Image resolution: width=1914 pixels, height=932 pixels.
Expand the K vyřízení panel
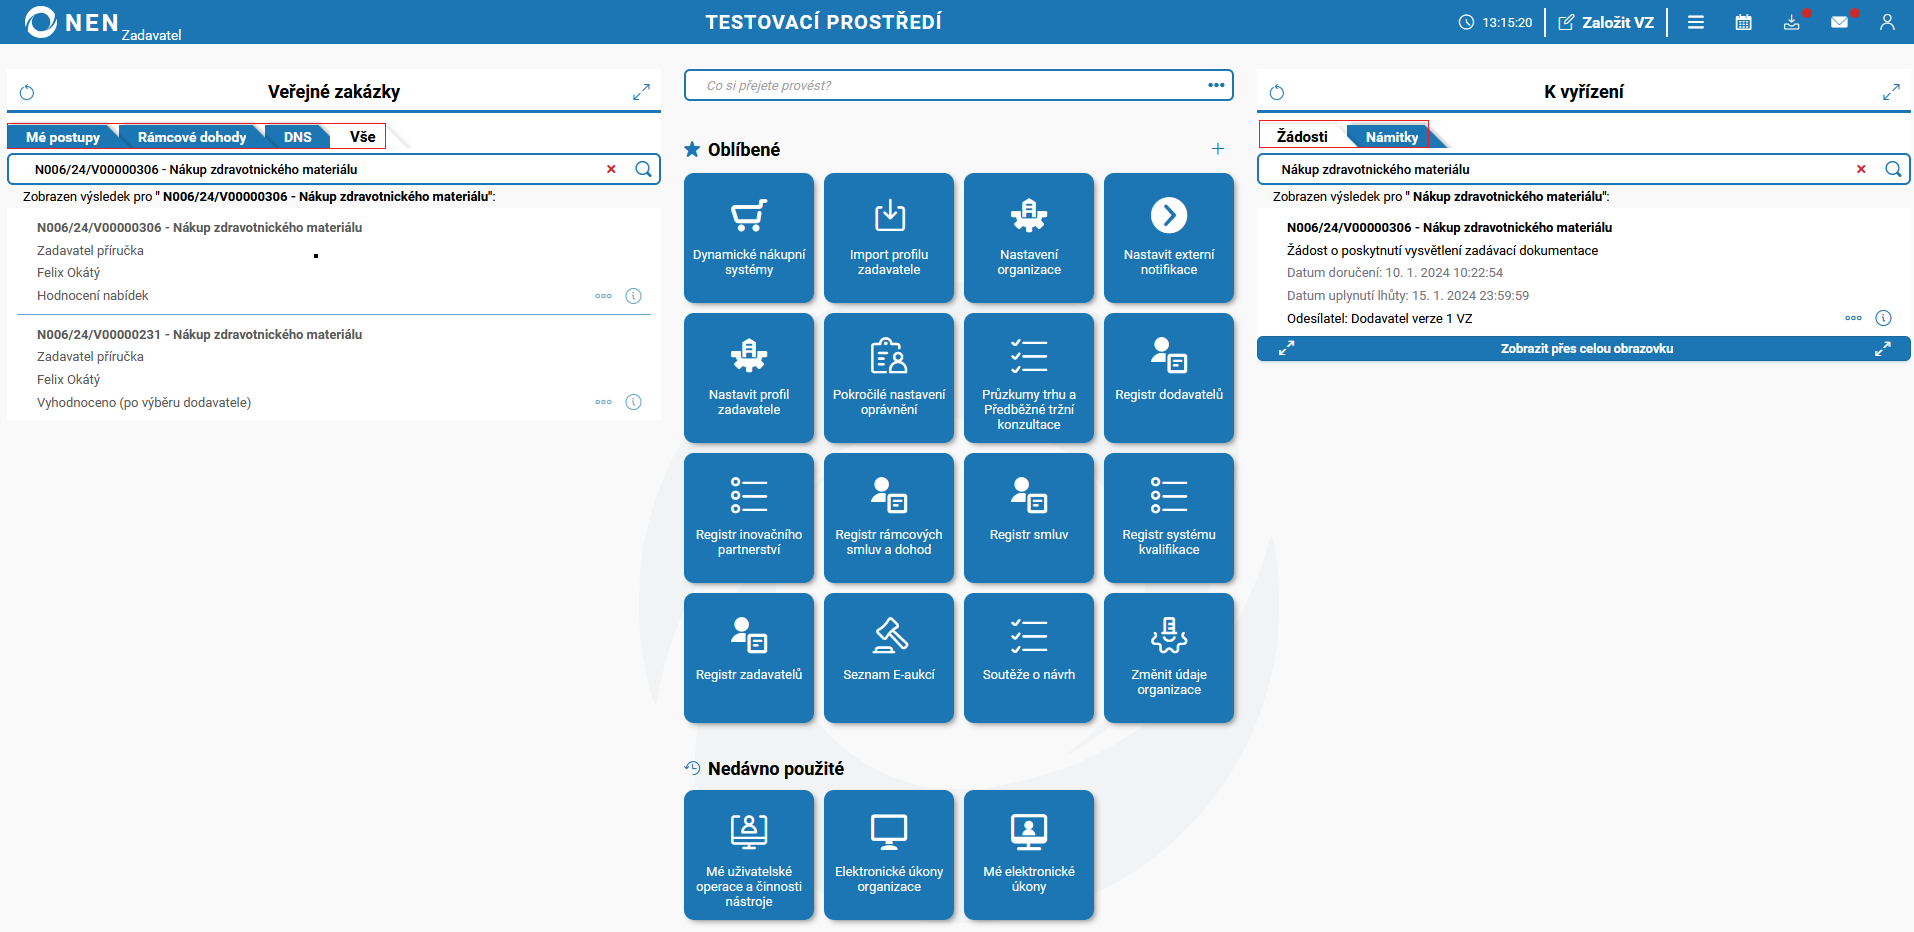pos(1891,93)
